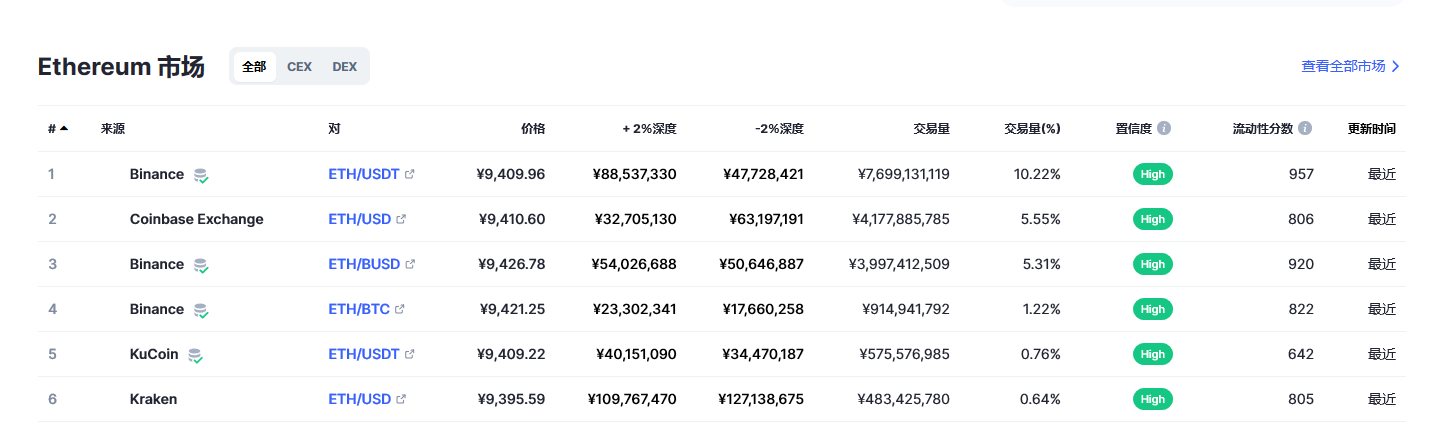Click the reserves badge icon on Binance row 1
Image resolution: width=1450 pixels, height=430 pixels.
[201, 175]
